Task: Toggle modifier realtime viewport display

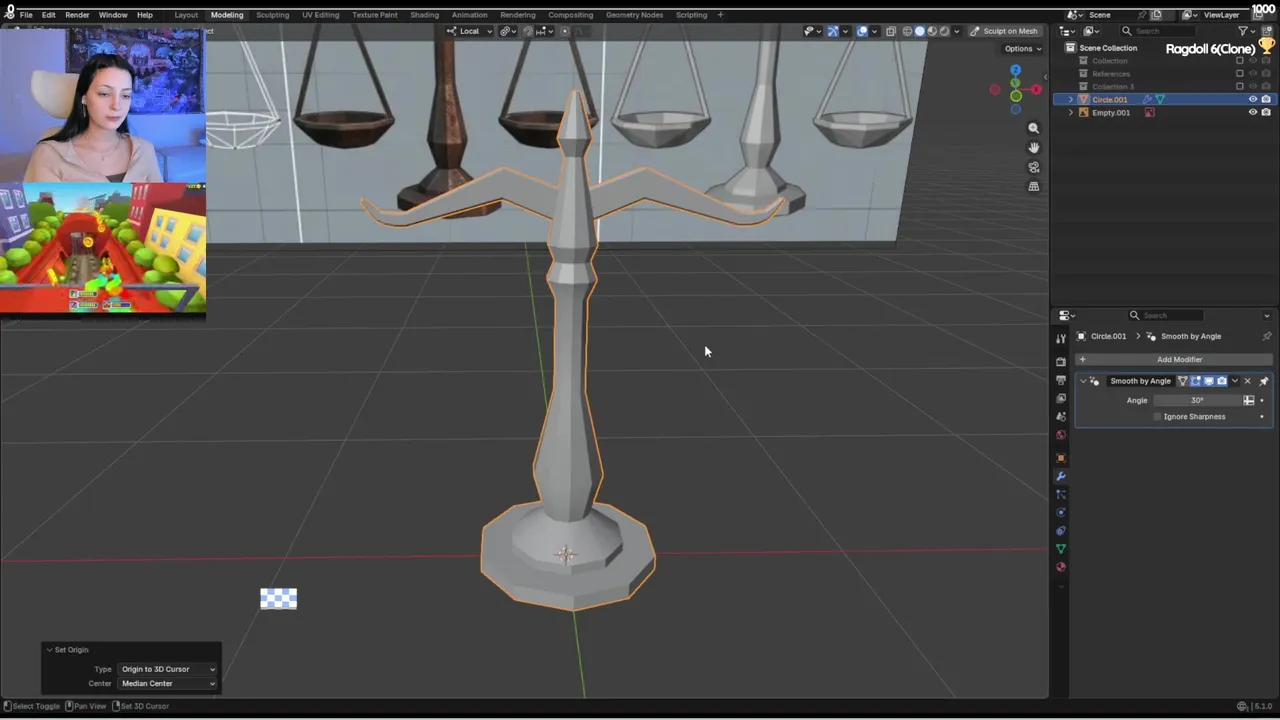Action: coord(1209,381)
